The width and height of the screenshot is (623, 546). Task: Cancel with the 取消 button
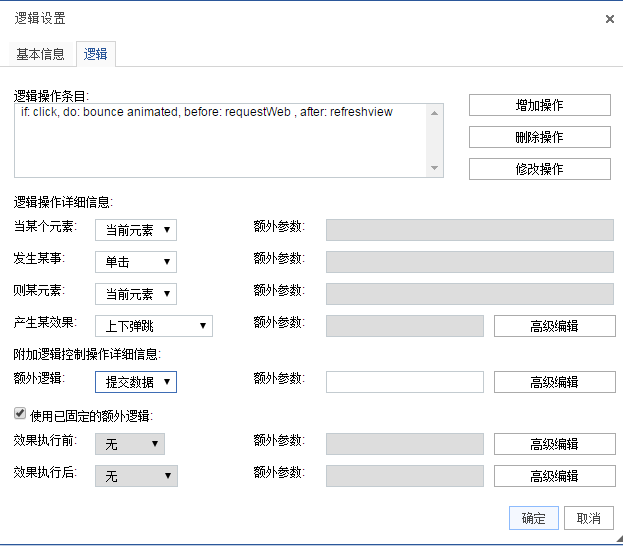(588, 518)
